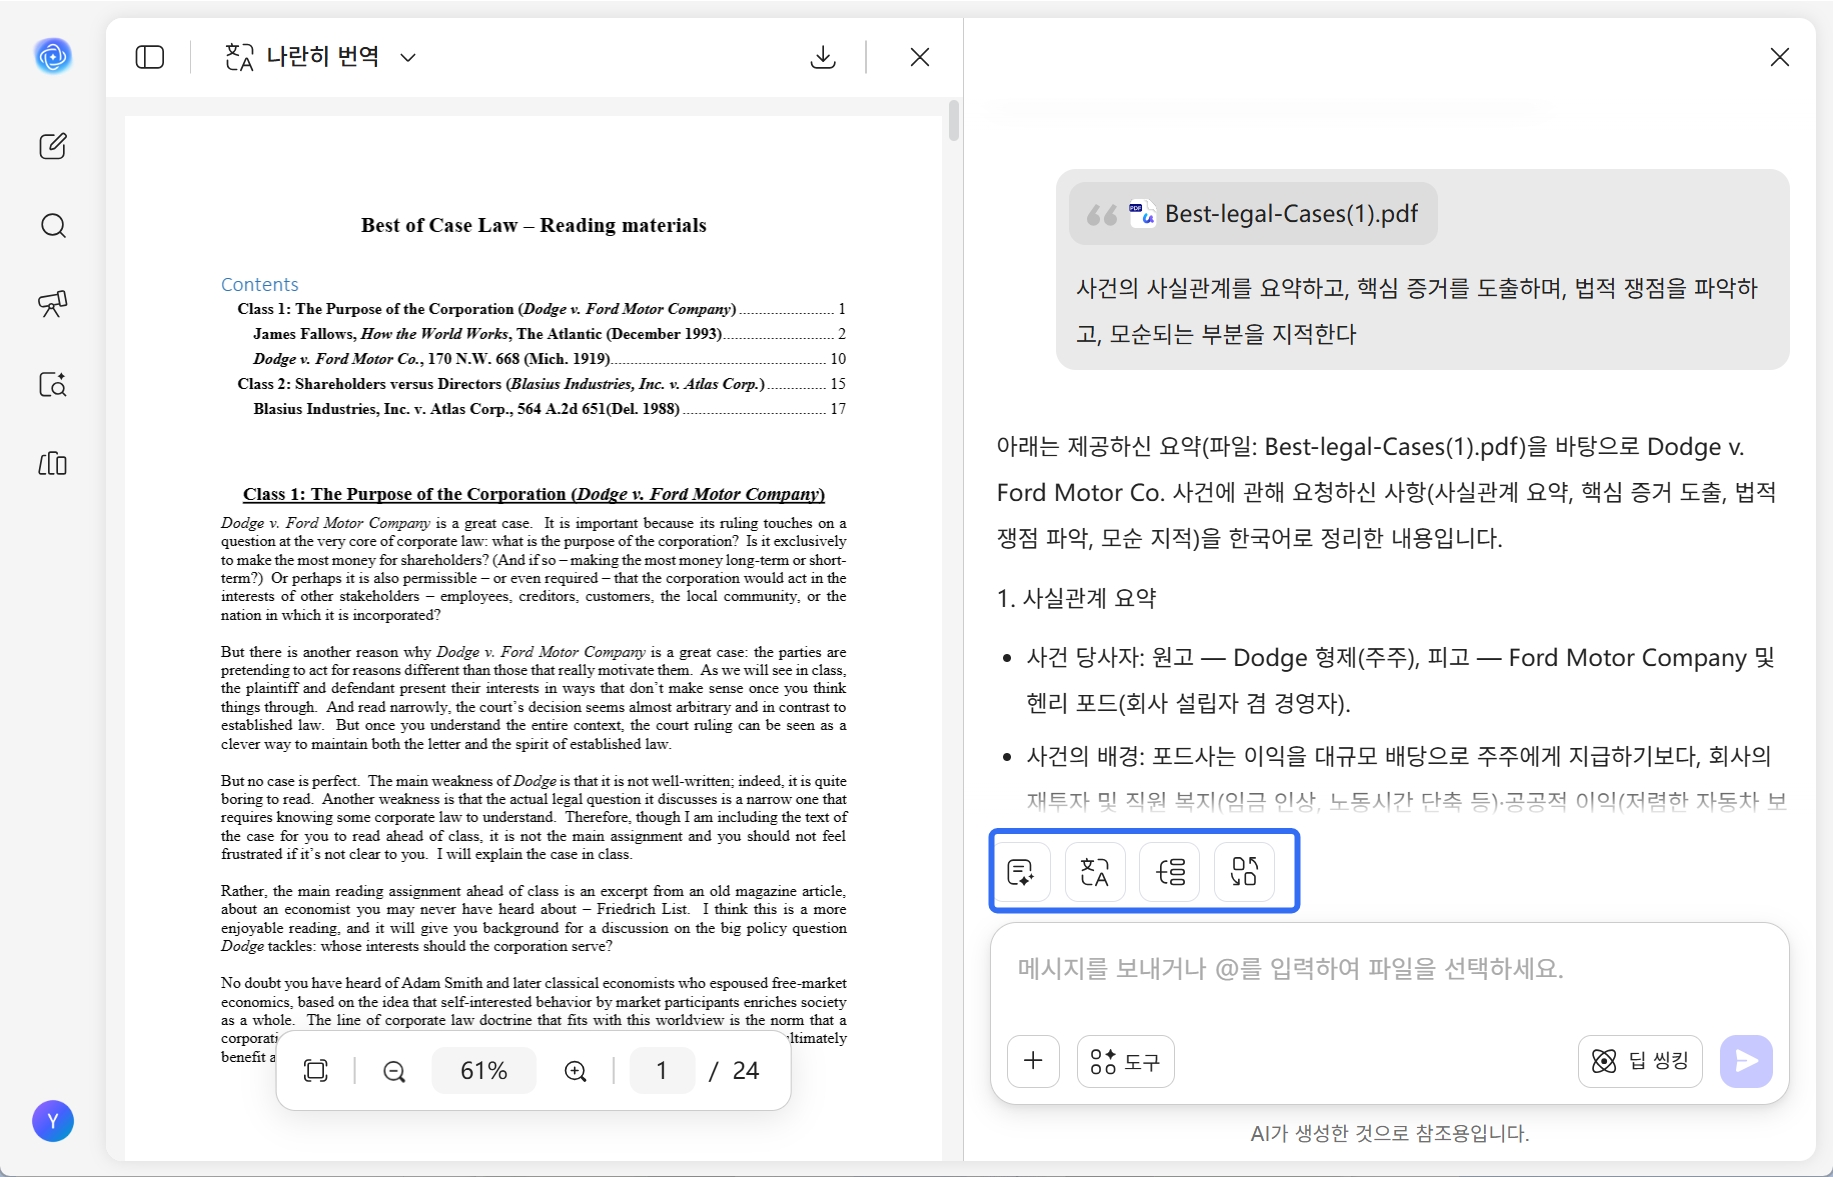Toggle 딥 씽킹 deep thinking mode
This screenshot has width=1833, height=1177.
pos(1640,1061)
